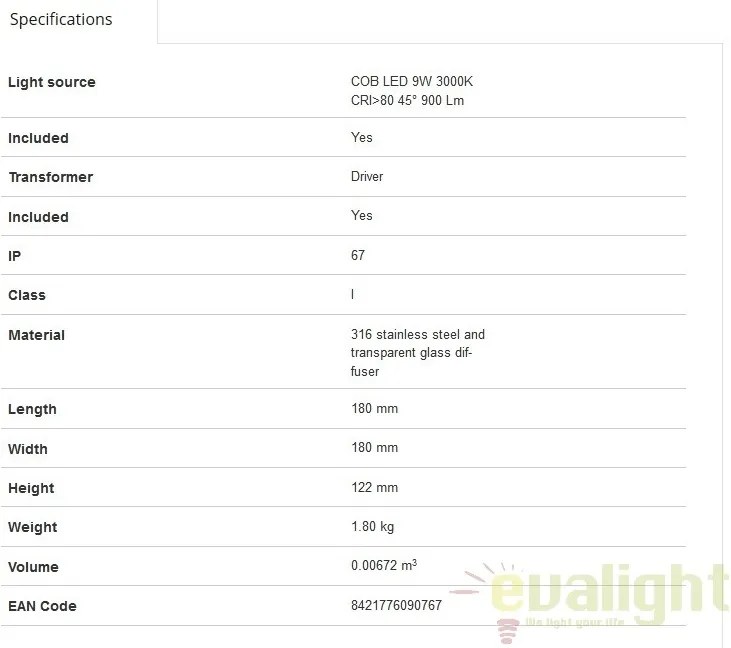Click the IP rating value 67

point(358,255)
